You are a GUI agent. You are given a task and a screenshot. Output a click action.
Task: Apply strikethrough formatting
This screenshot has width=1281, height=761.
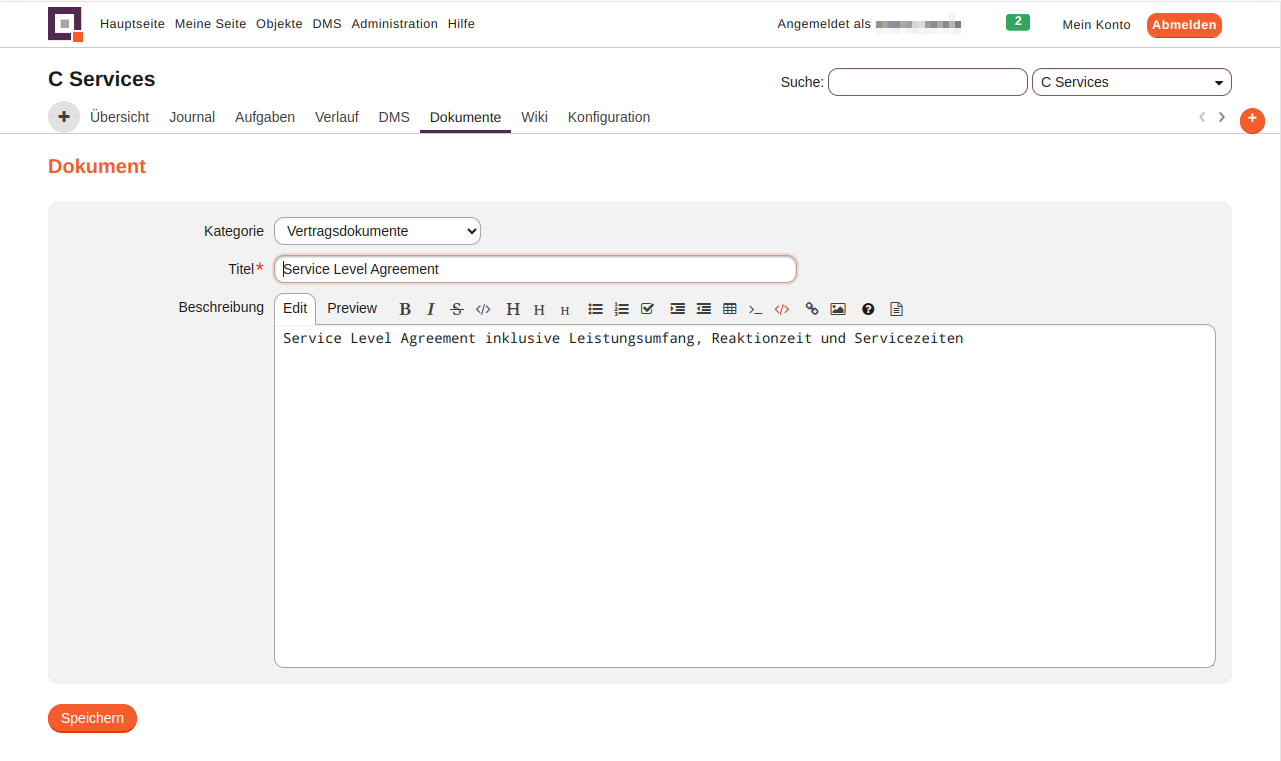pyautogui.click(x=456, y=309)
